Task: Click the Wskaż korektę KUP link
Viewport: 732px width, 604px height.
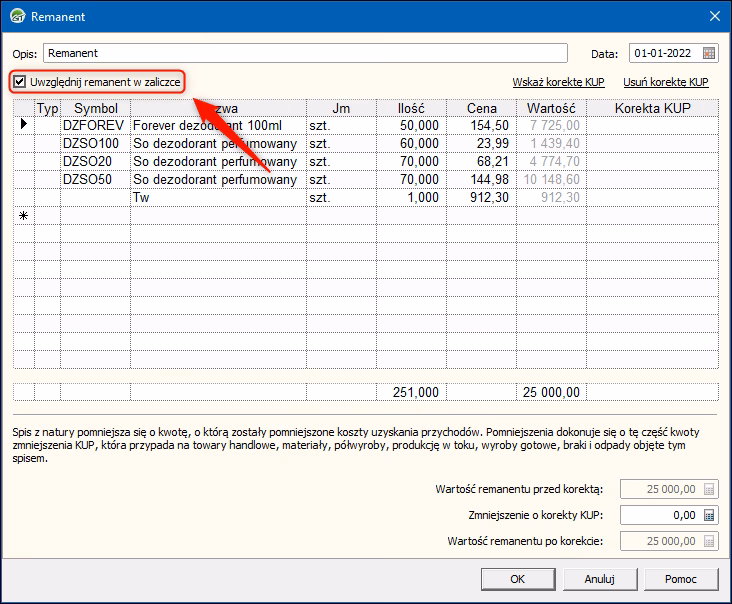Action: pyautogui.click(x=561, y=82)
